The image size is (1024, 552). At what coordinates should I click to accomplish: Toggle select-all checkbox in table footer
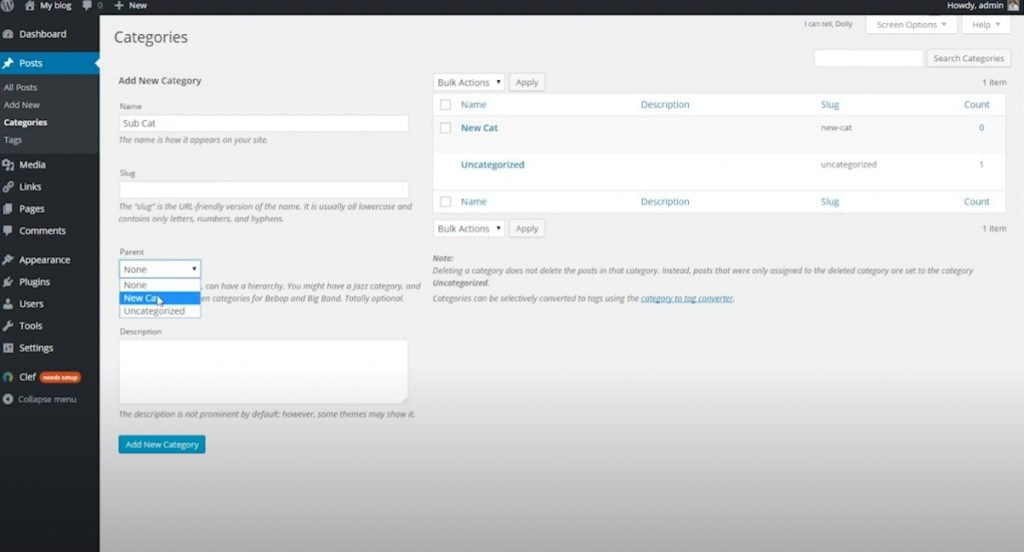pos(446,202)
